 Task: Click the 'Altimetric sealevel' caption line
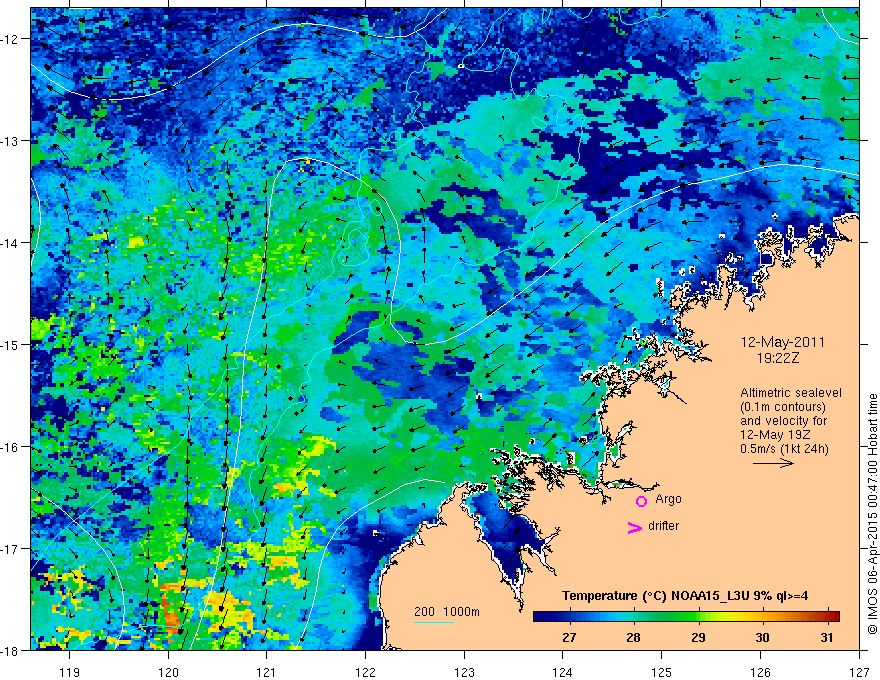[791, 393]
